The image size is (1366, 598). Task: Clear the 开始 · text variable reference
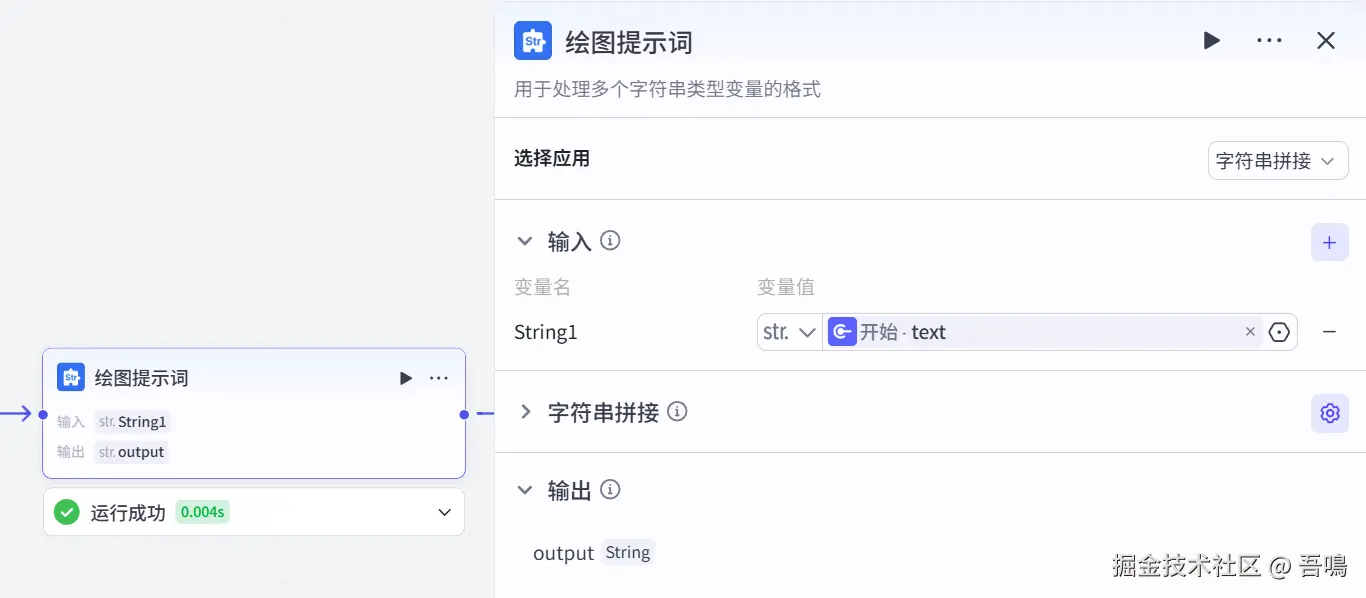pyautogui.click(x=1250, y=332)
